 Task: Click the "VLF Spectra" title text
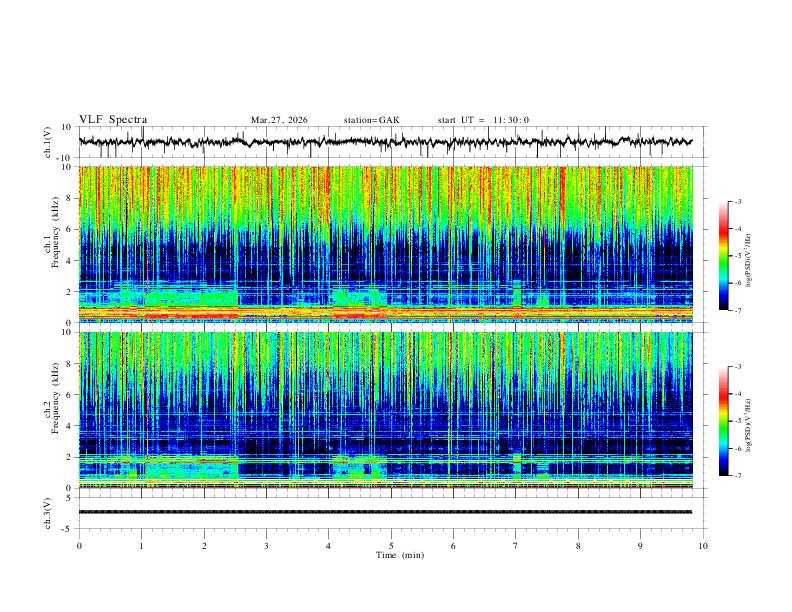pyautogui.click(x=113, y=120)
